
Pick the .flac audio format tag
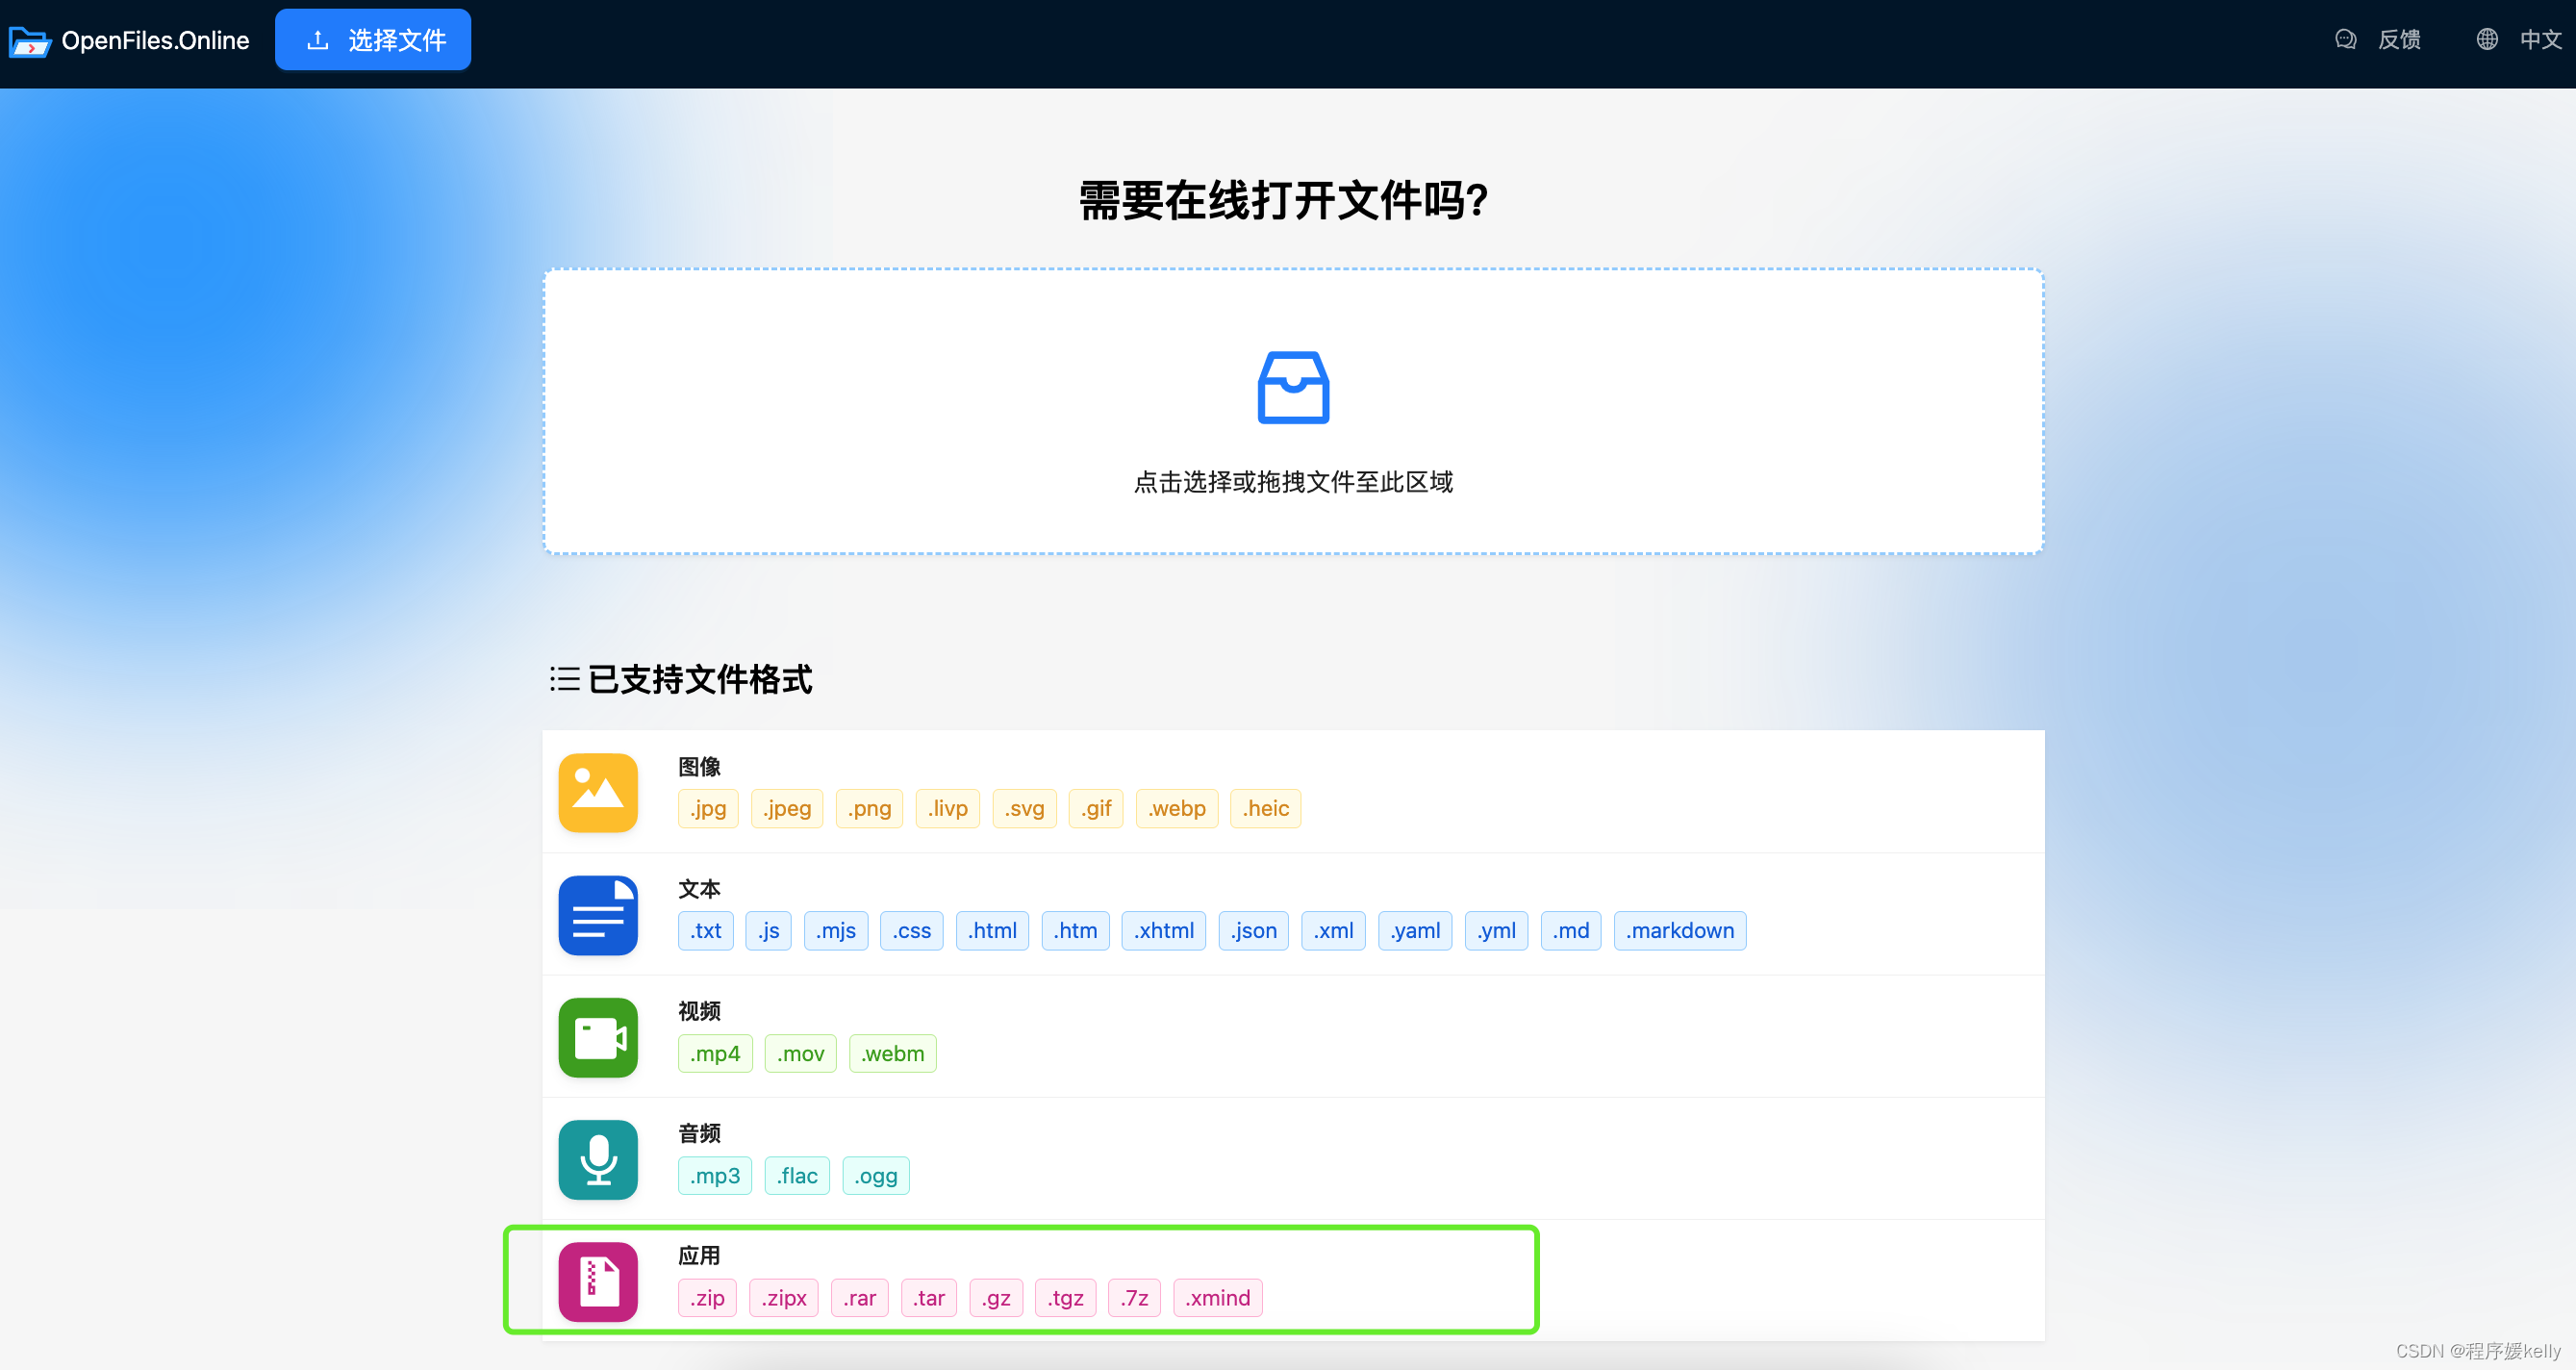pyautogui.click(x=796, y=1175)
